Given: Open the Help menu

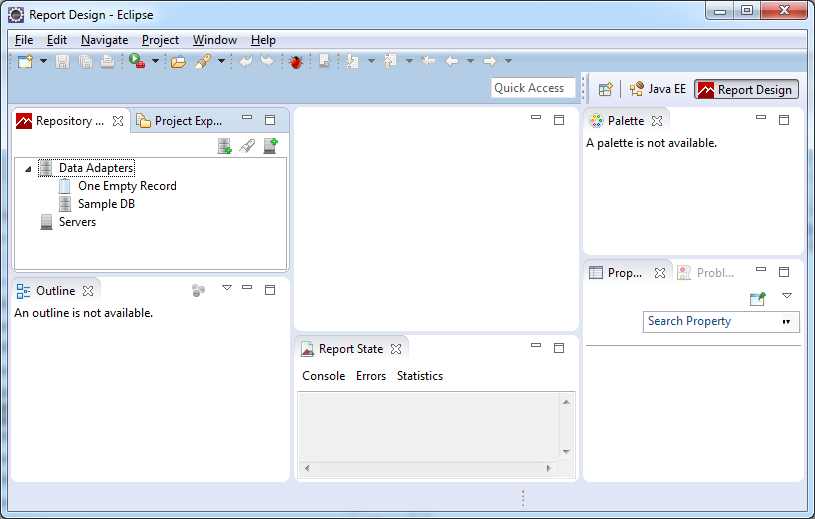Looking at the screenshot, I should coord(263,40).
